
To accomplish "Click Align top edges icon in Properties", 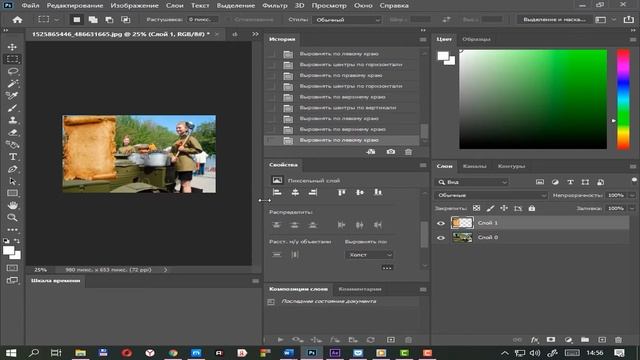I will [342, 192].
